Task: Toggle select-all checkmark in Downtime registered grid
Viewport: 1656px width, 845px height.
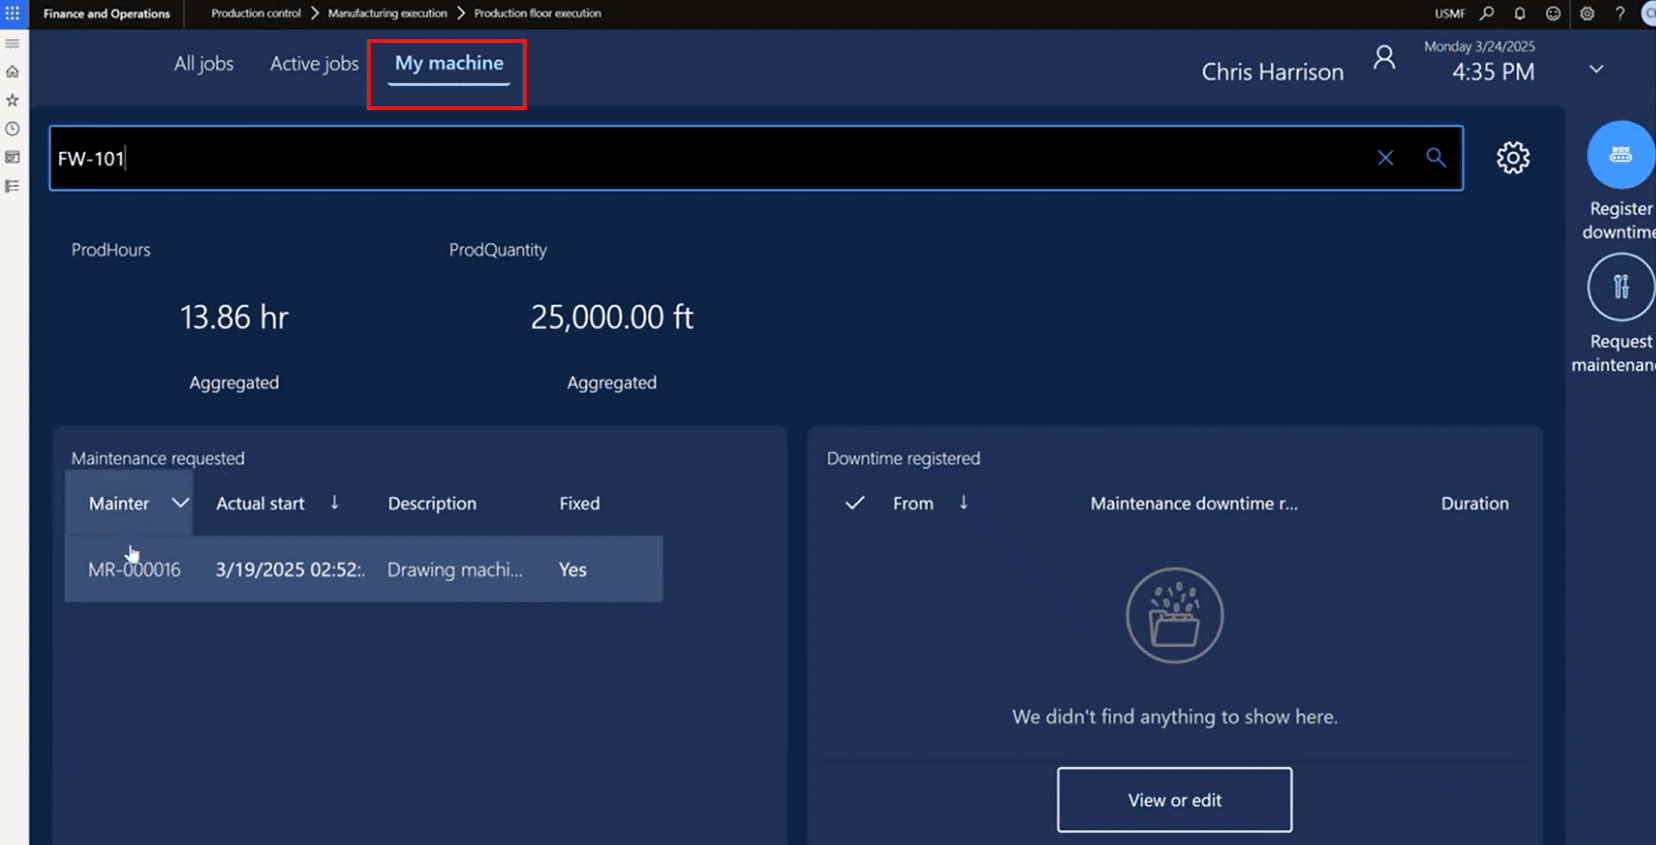Action: pos(854,503)
